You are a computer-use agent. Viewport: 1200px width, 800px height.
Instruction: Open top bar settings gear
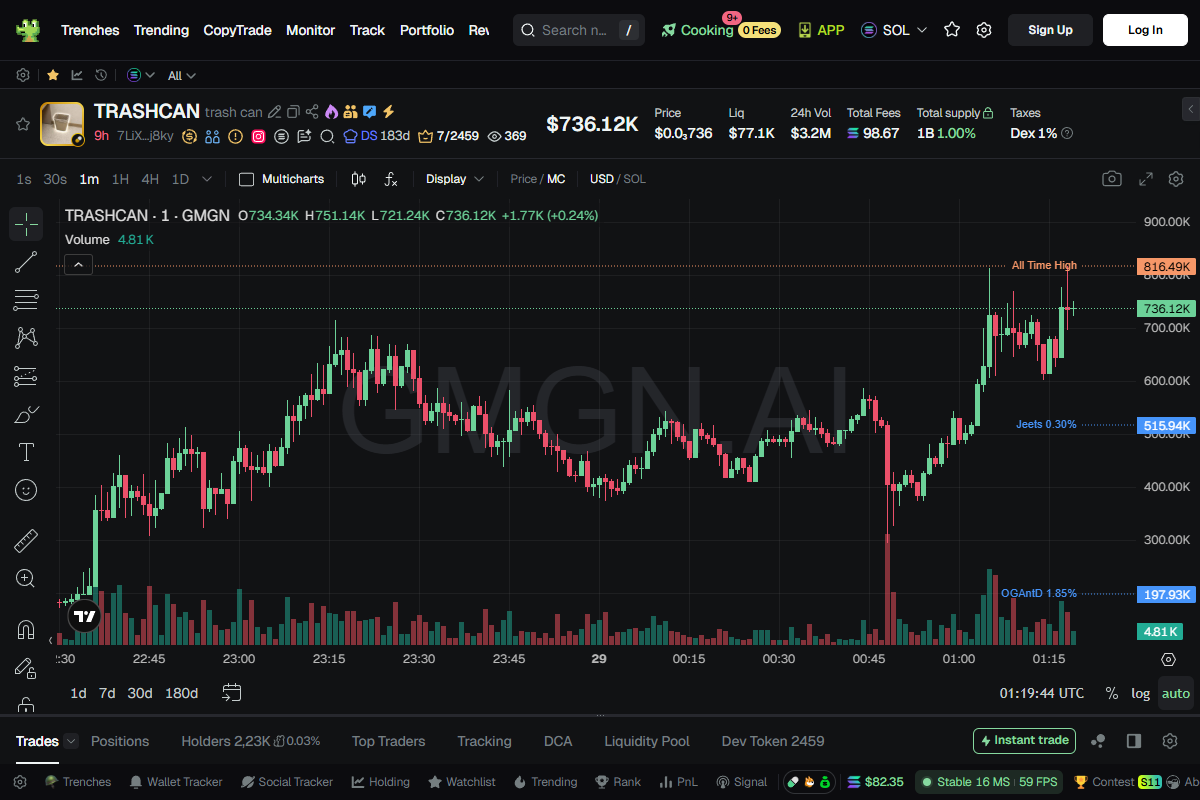point(984,30)
